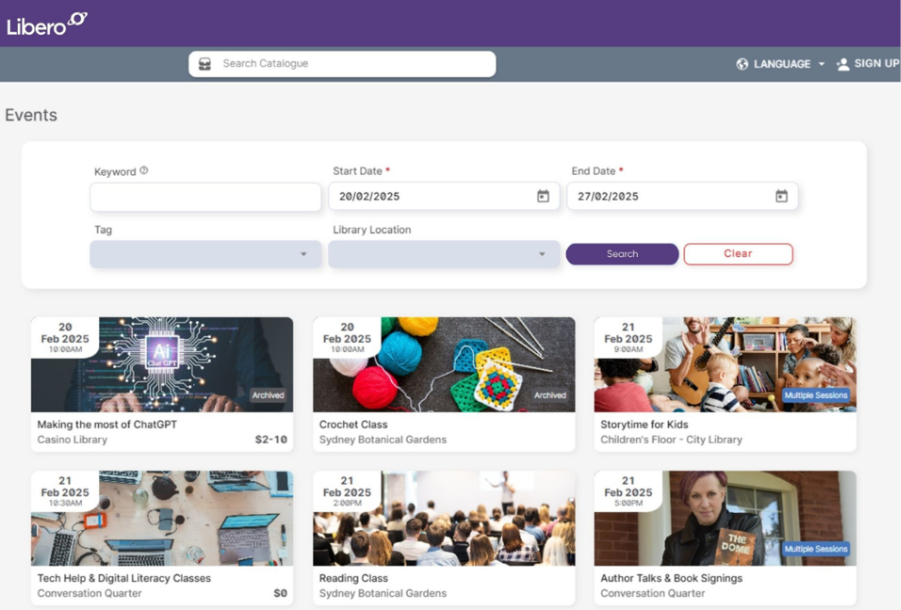Select the Author Talks & Book Signings title
901x610 pixels.
(x=671, y=578)
